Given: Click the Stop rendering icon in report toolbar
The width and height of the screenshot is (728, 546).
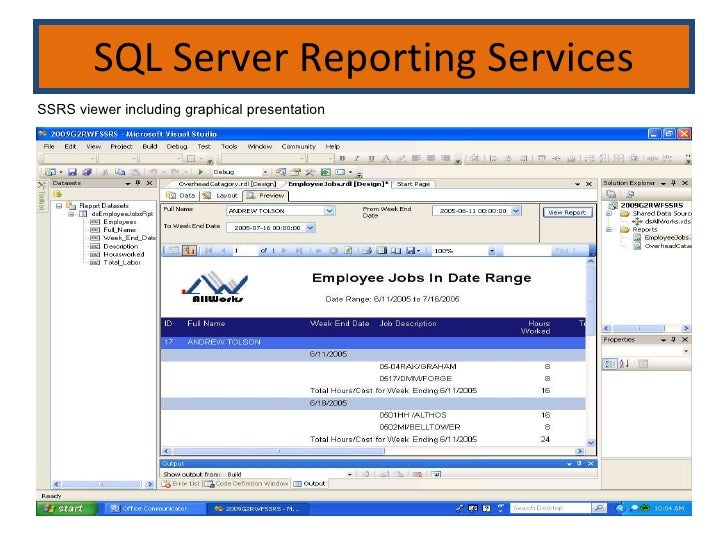Looking at the screenshot, I should tap(333, 251).
